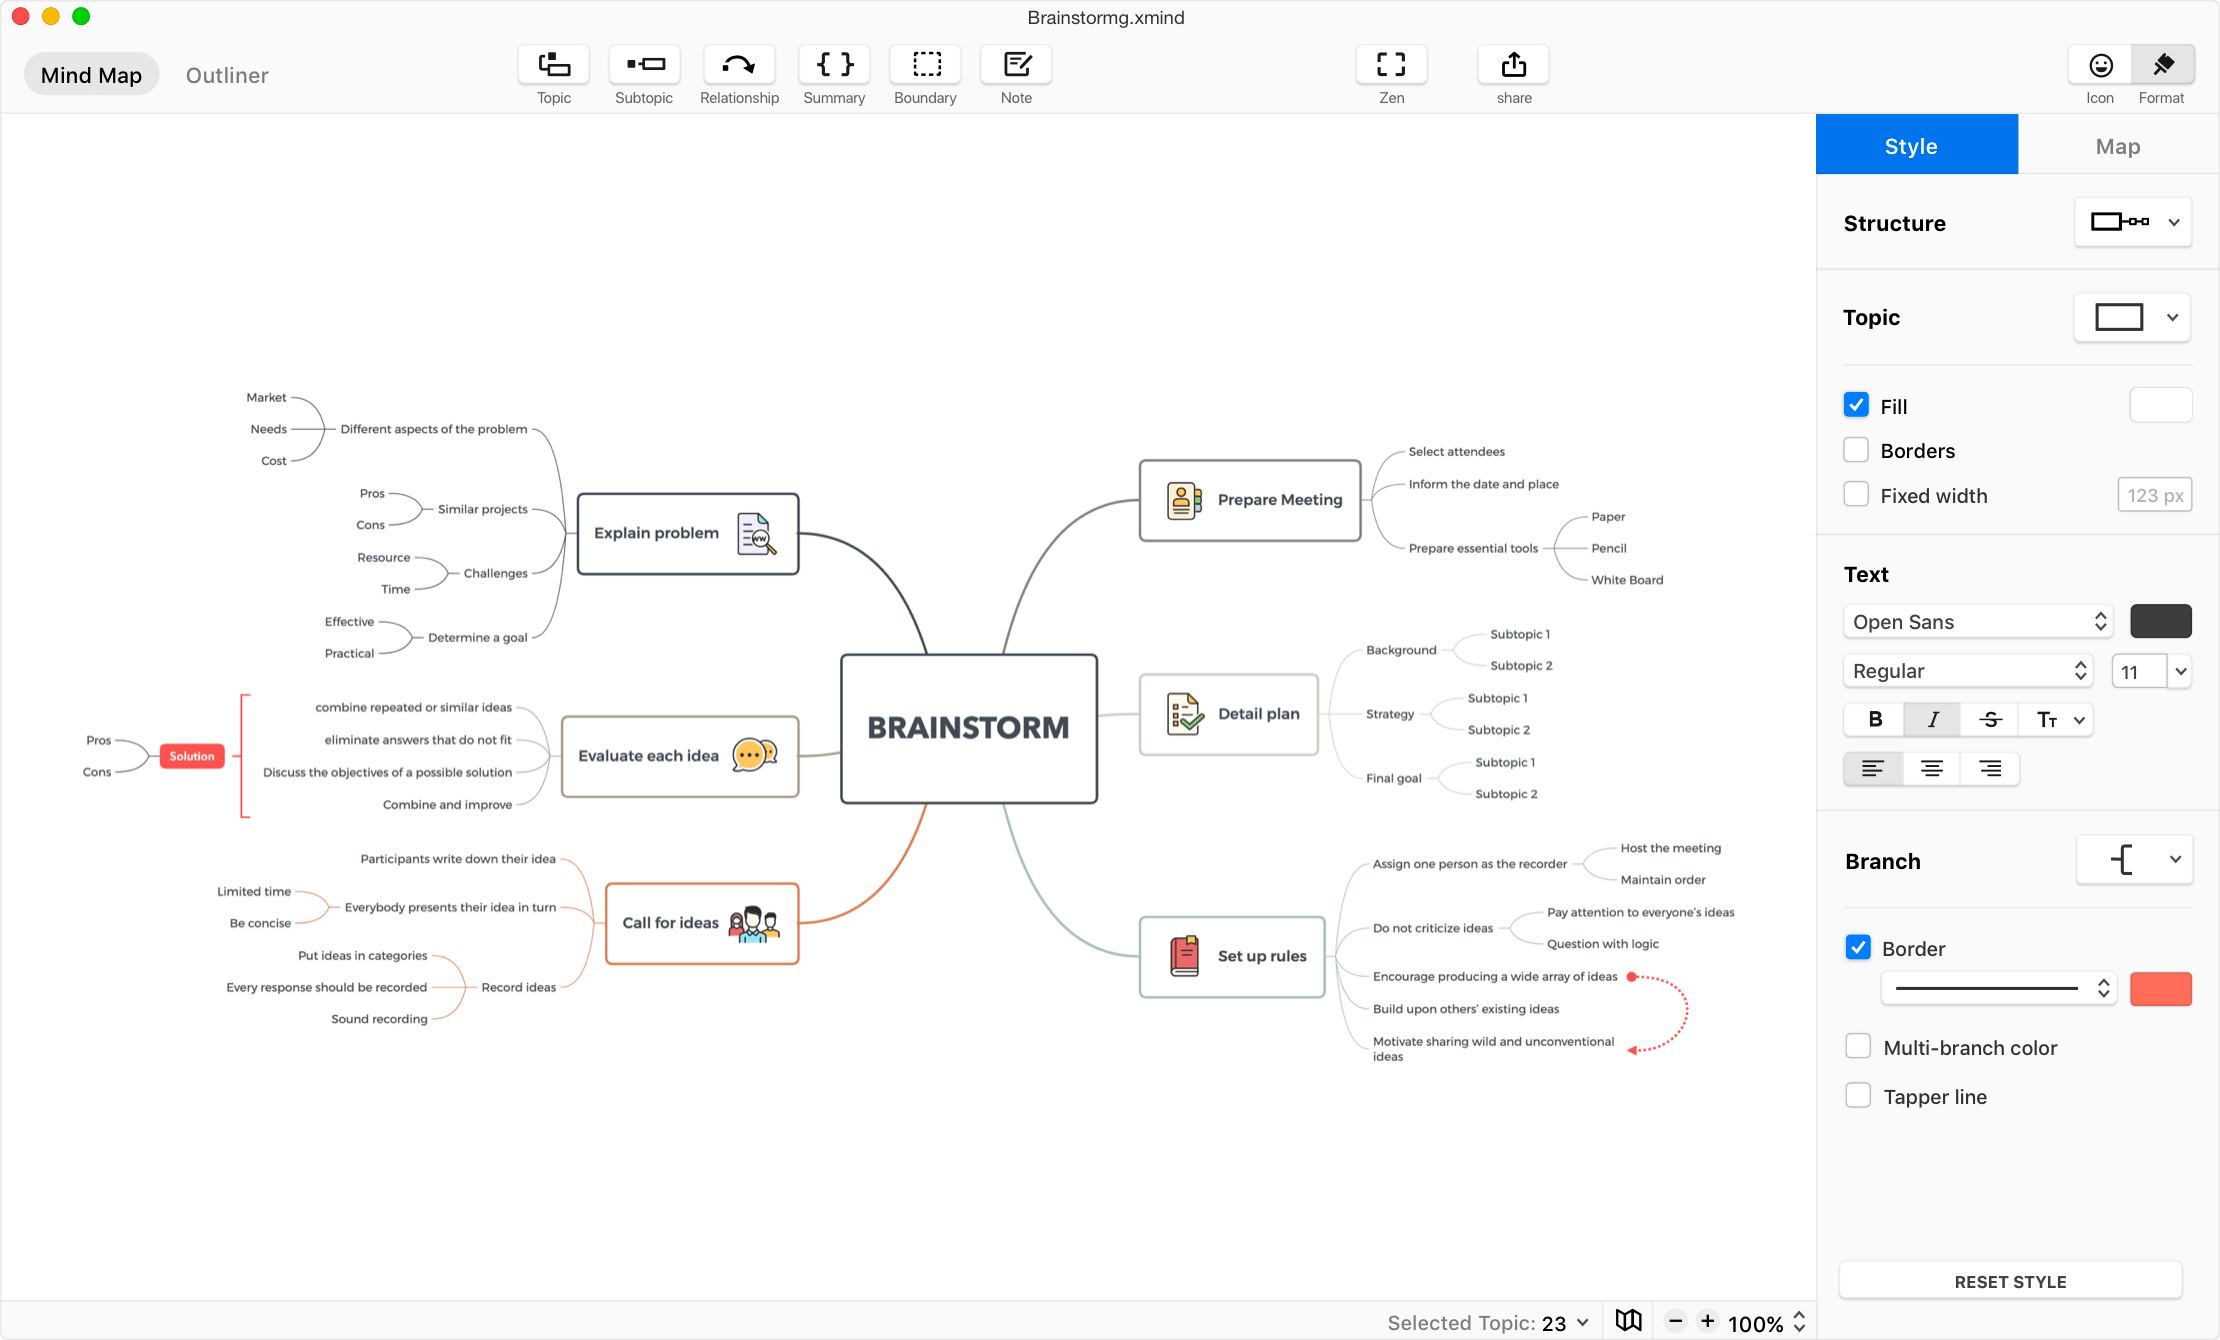Screen dimensions: 2220x1340
Task: Enable the Borders checkbox
Action: tap(1857, 450)
